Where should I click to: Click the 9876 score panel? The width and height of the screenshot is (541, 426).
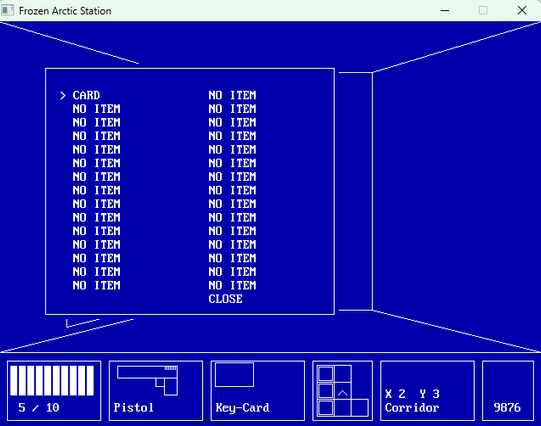[x=508, y=390]
